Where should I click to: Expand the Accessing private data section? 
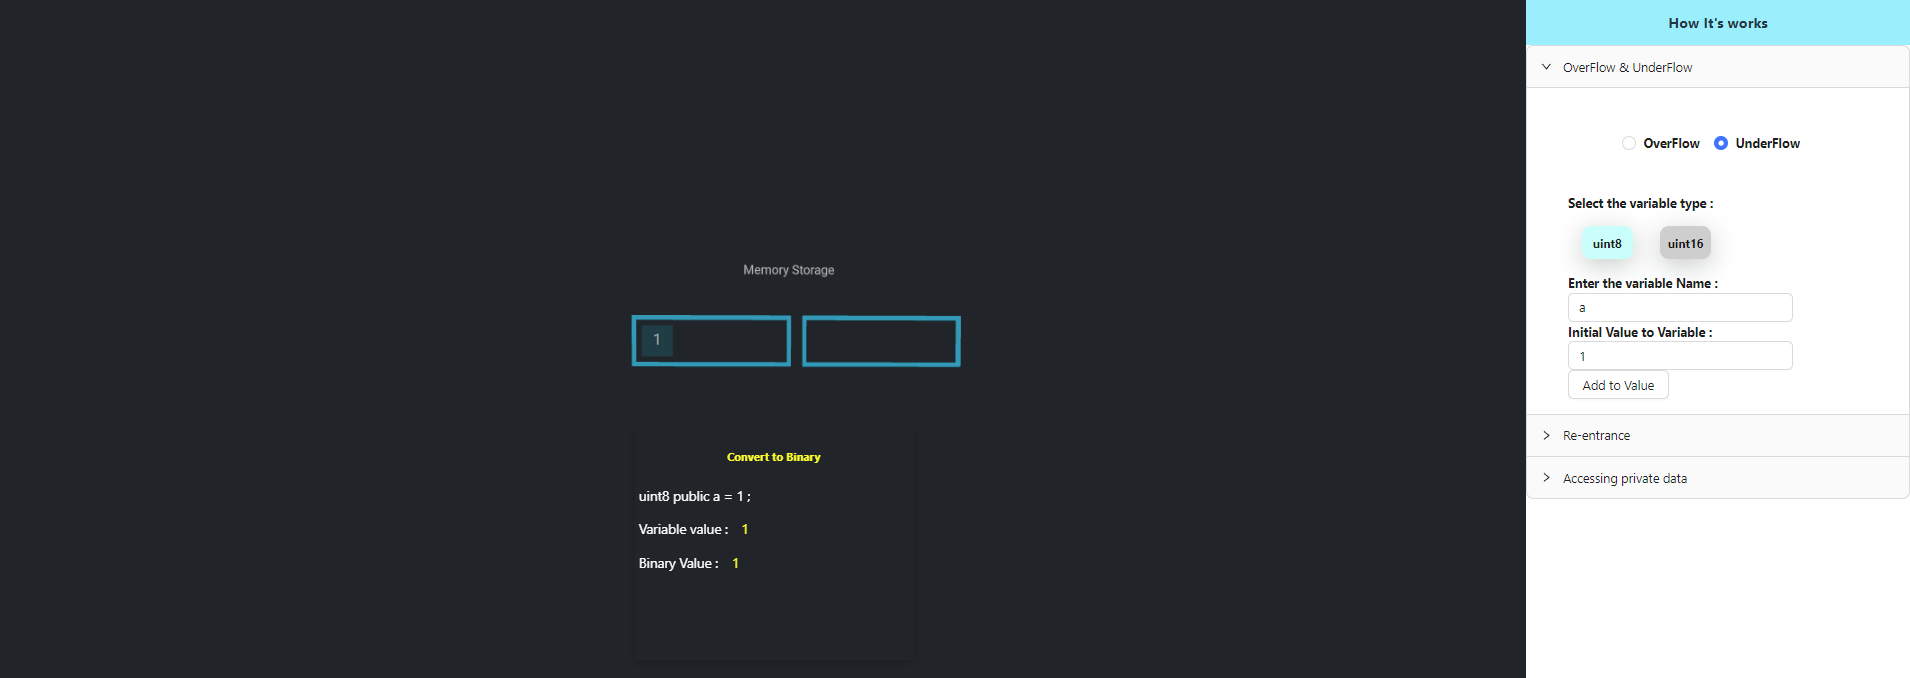click(x=1718, y=478)
